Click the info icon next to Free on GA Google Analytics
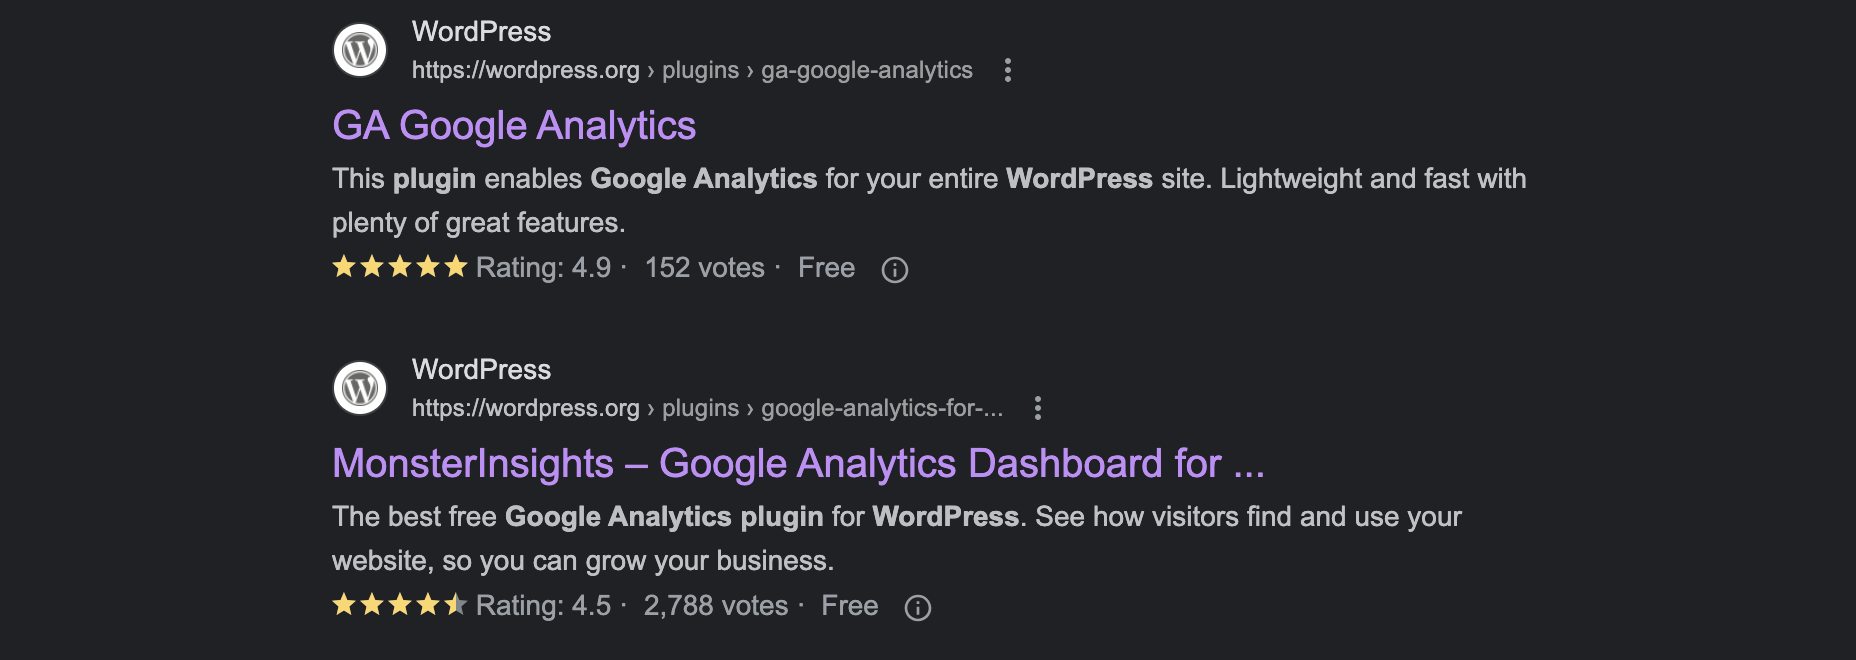The width and height of the screenshot is (1856, 660). click(x=895, y=269)
